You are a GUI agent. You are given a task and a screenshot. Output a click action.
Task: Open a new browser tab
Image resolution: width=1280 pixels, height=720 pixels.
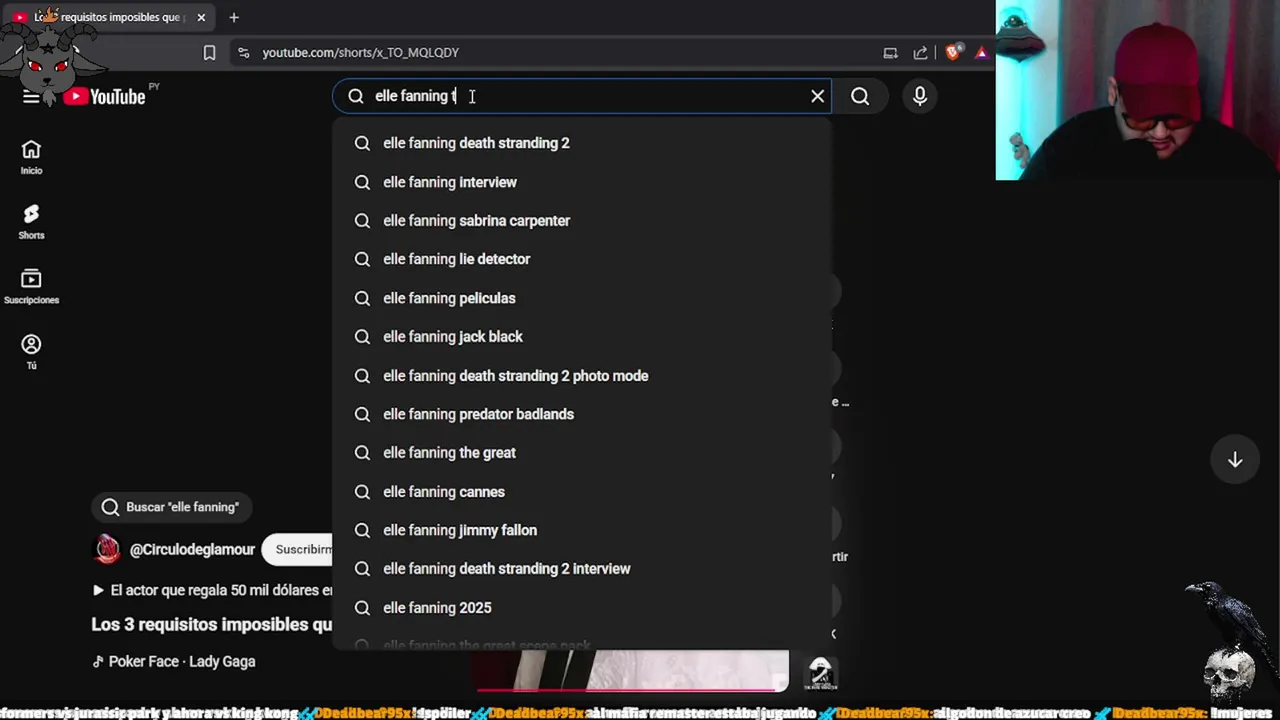pos(234,17)
